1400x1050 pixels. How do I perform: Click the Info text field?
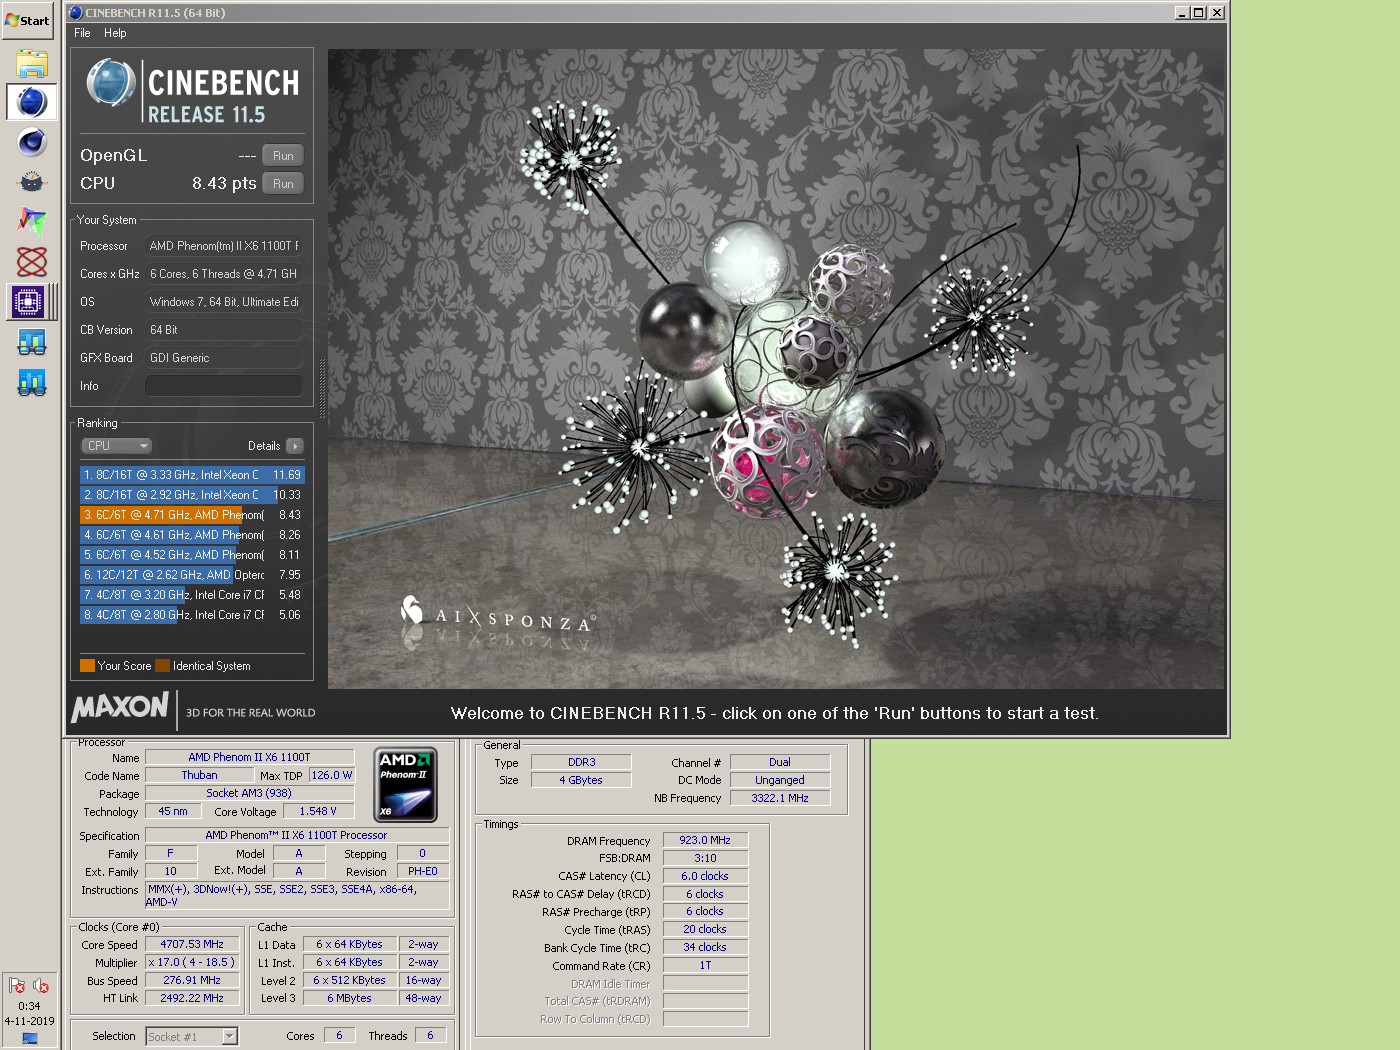[x=224, y=386]
